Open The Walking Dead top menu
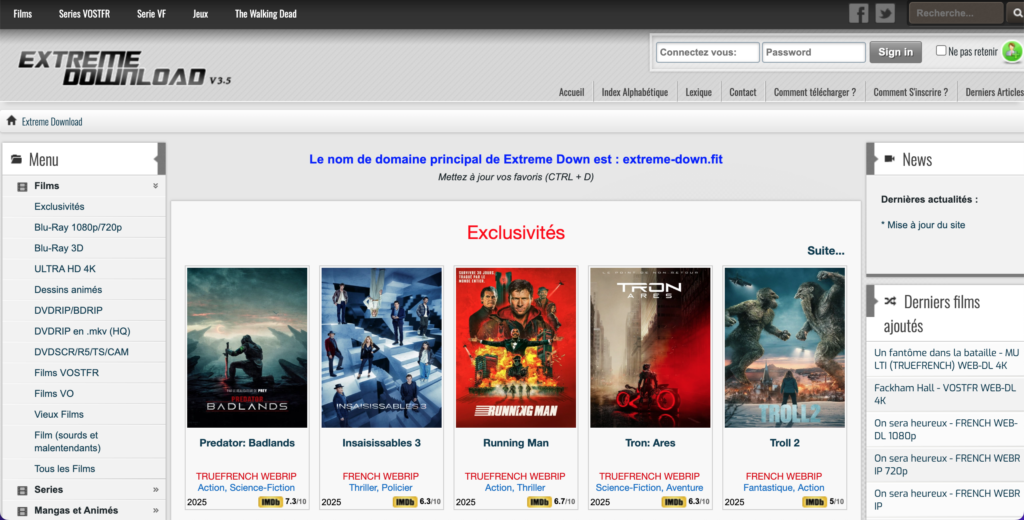1024x520 pixels. [x=266, y=14]
